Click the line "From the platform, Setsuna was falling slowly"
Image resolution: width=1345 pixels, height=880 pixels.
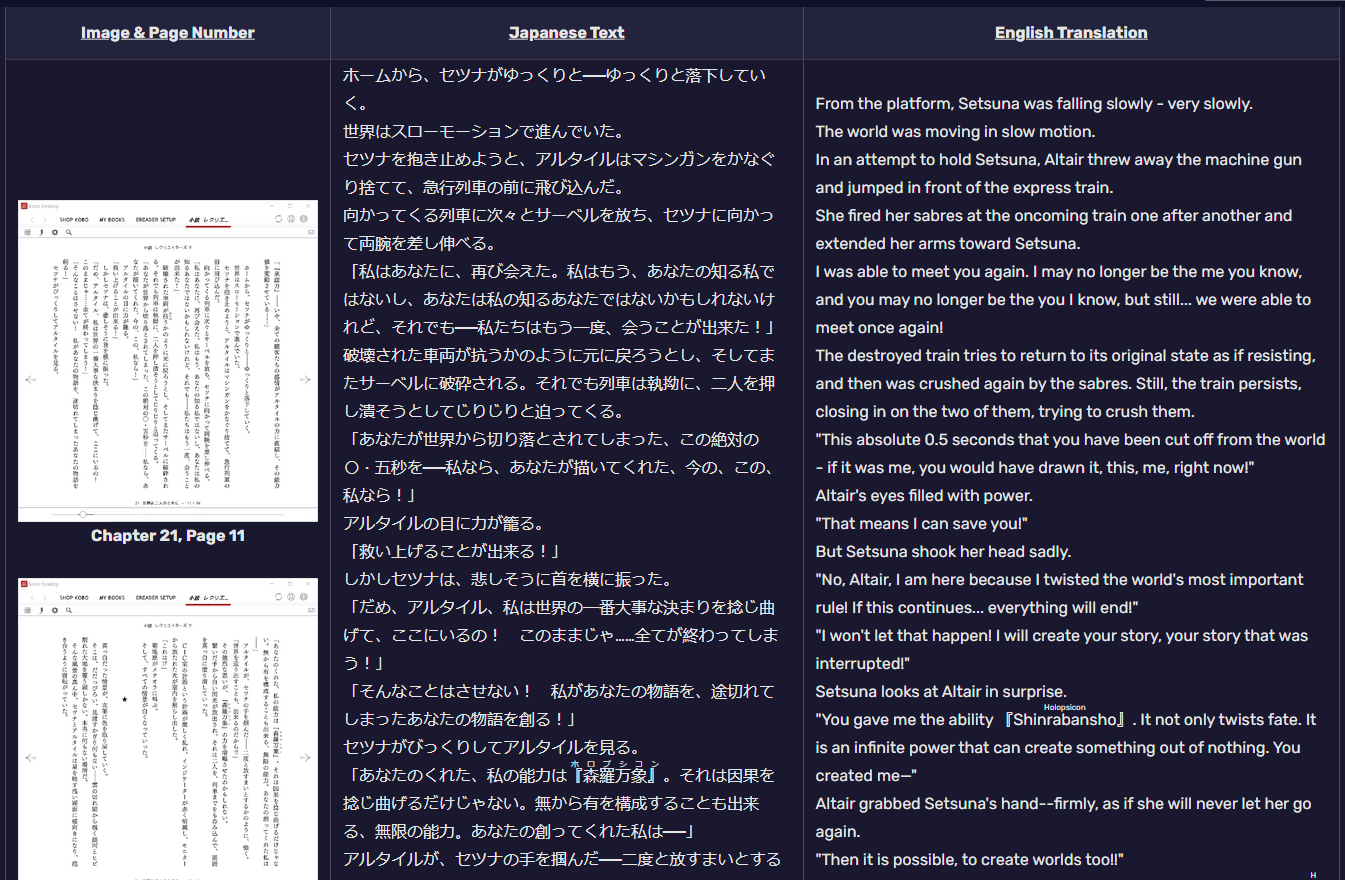(x=1034, y=104)
